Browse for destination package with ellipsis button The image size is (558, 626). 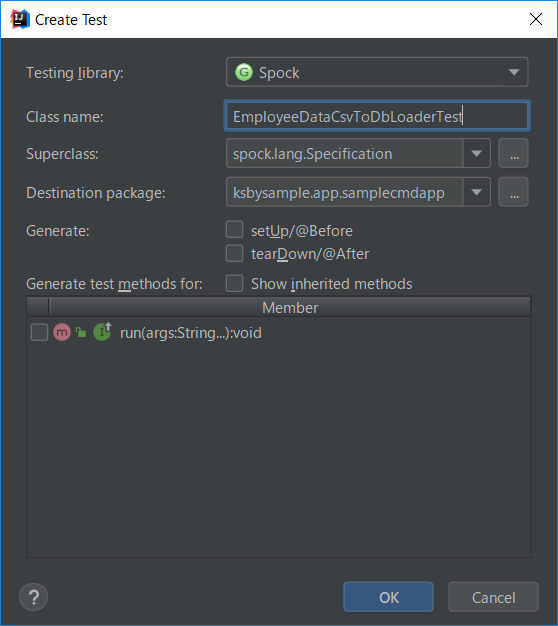click(514, 192)
